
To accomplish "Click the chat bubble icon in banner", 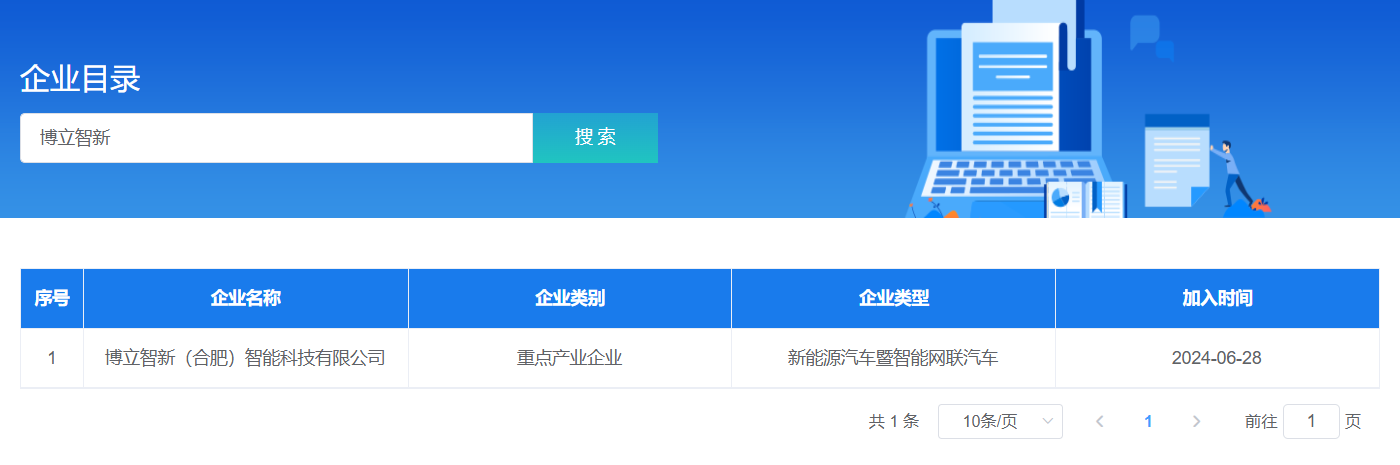I will [x=1149, y=36].
